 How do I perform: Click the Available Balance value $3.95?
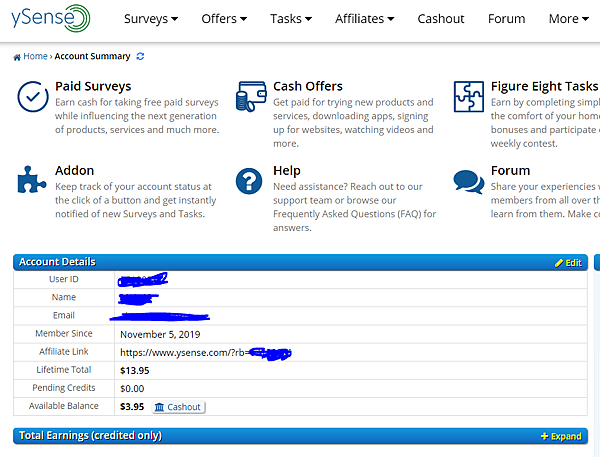pos(132,407)
